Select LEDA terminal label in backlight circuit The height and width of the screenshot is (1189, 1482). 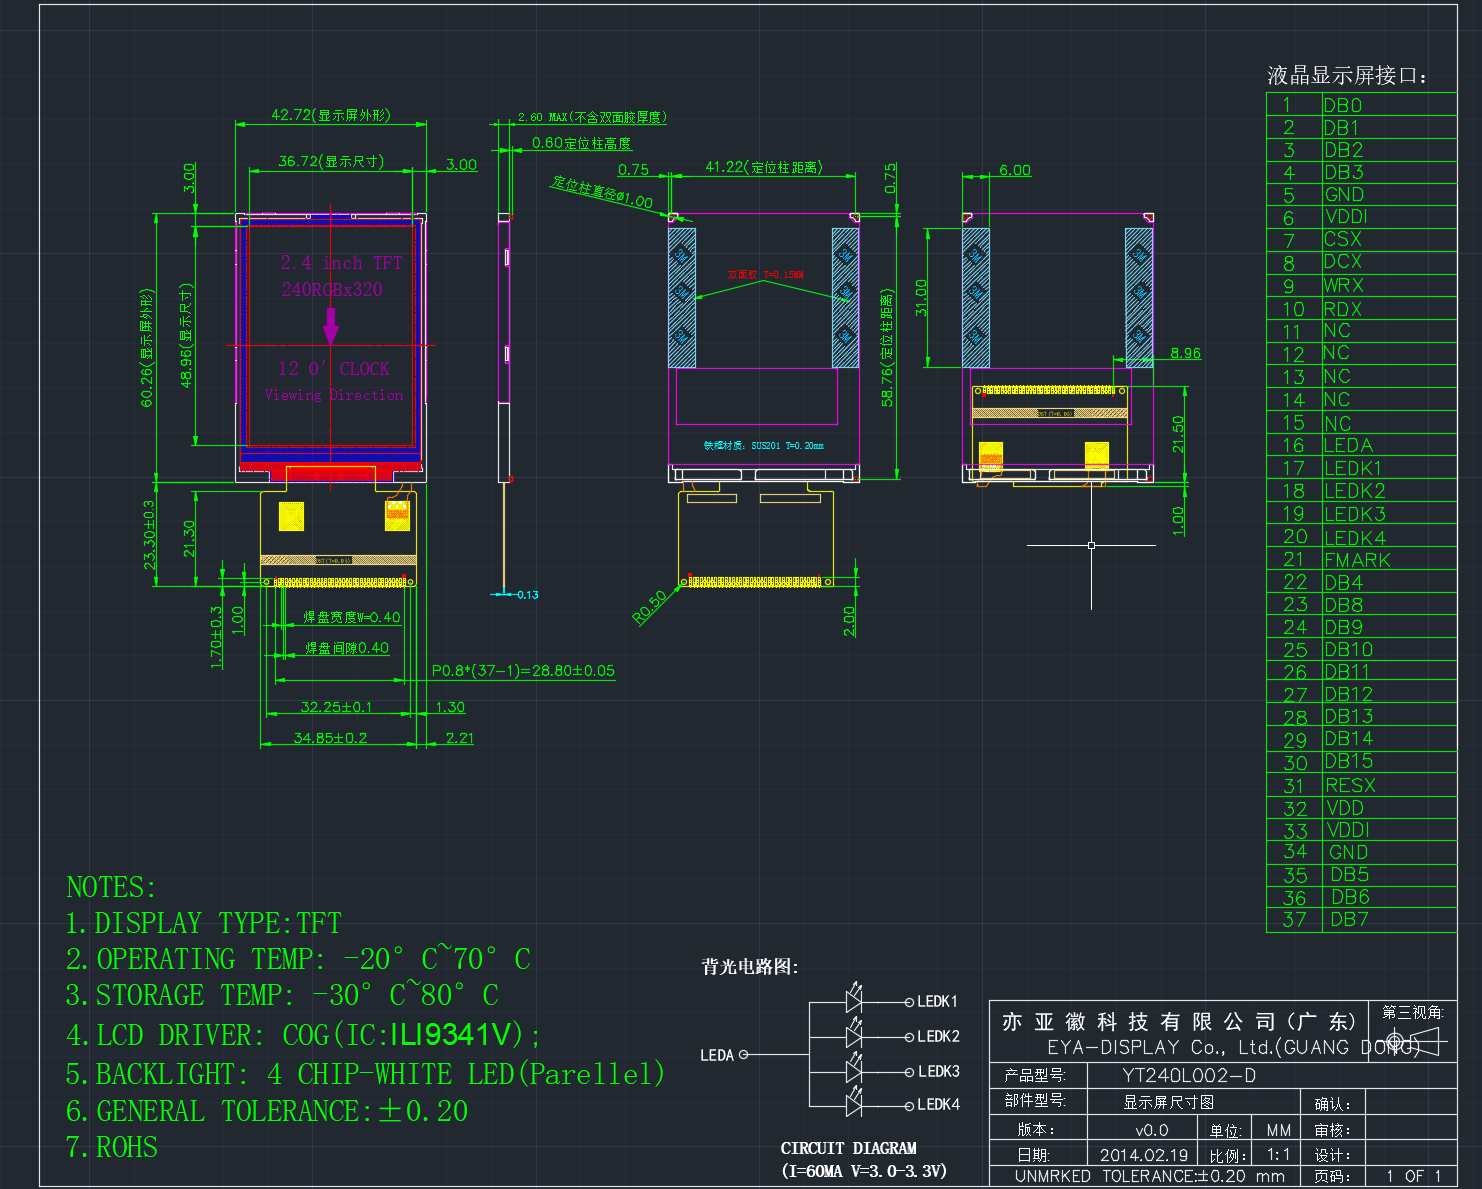point(717,1055)
